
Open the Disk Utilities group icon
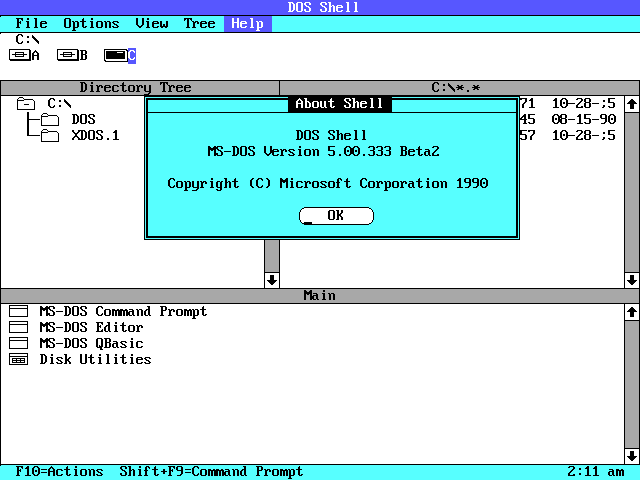pos(18,360)
